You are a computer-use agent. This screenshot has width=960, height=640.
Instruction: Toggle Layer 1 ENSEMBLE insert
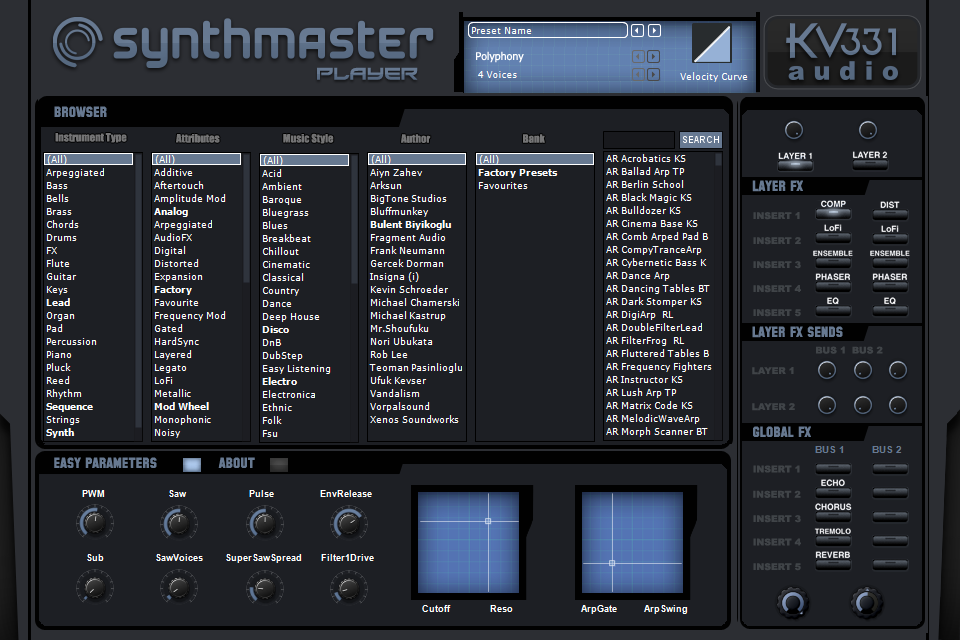833,262
